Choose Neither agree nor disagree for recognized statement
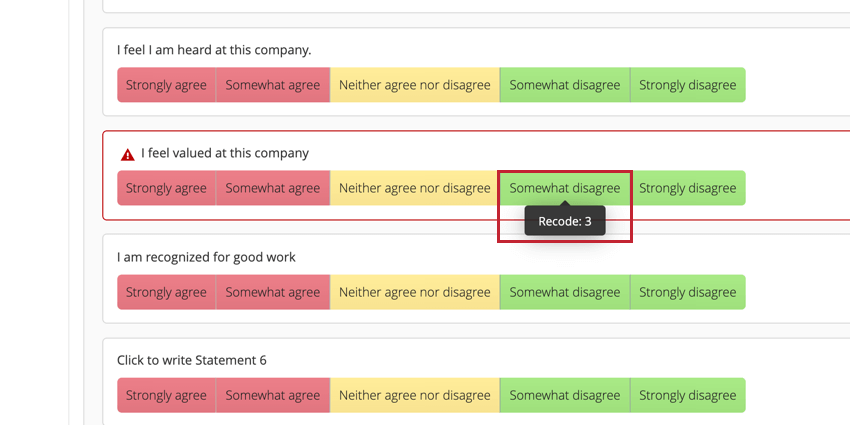 pos(415,292)
